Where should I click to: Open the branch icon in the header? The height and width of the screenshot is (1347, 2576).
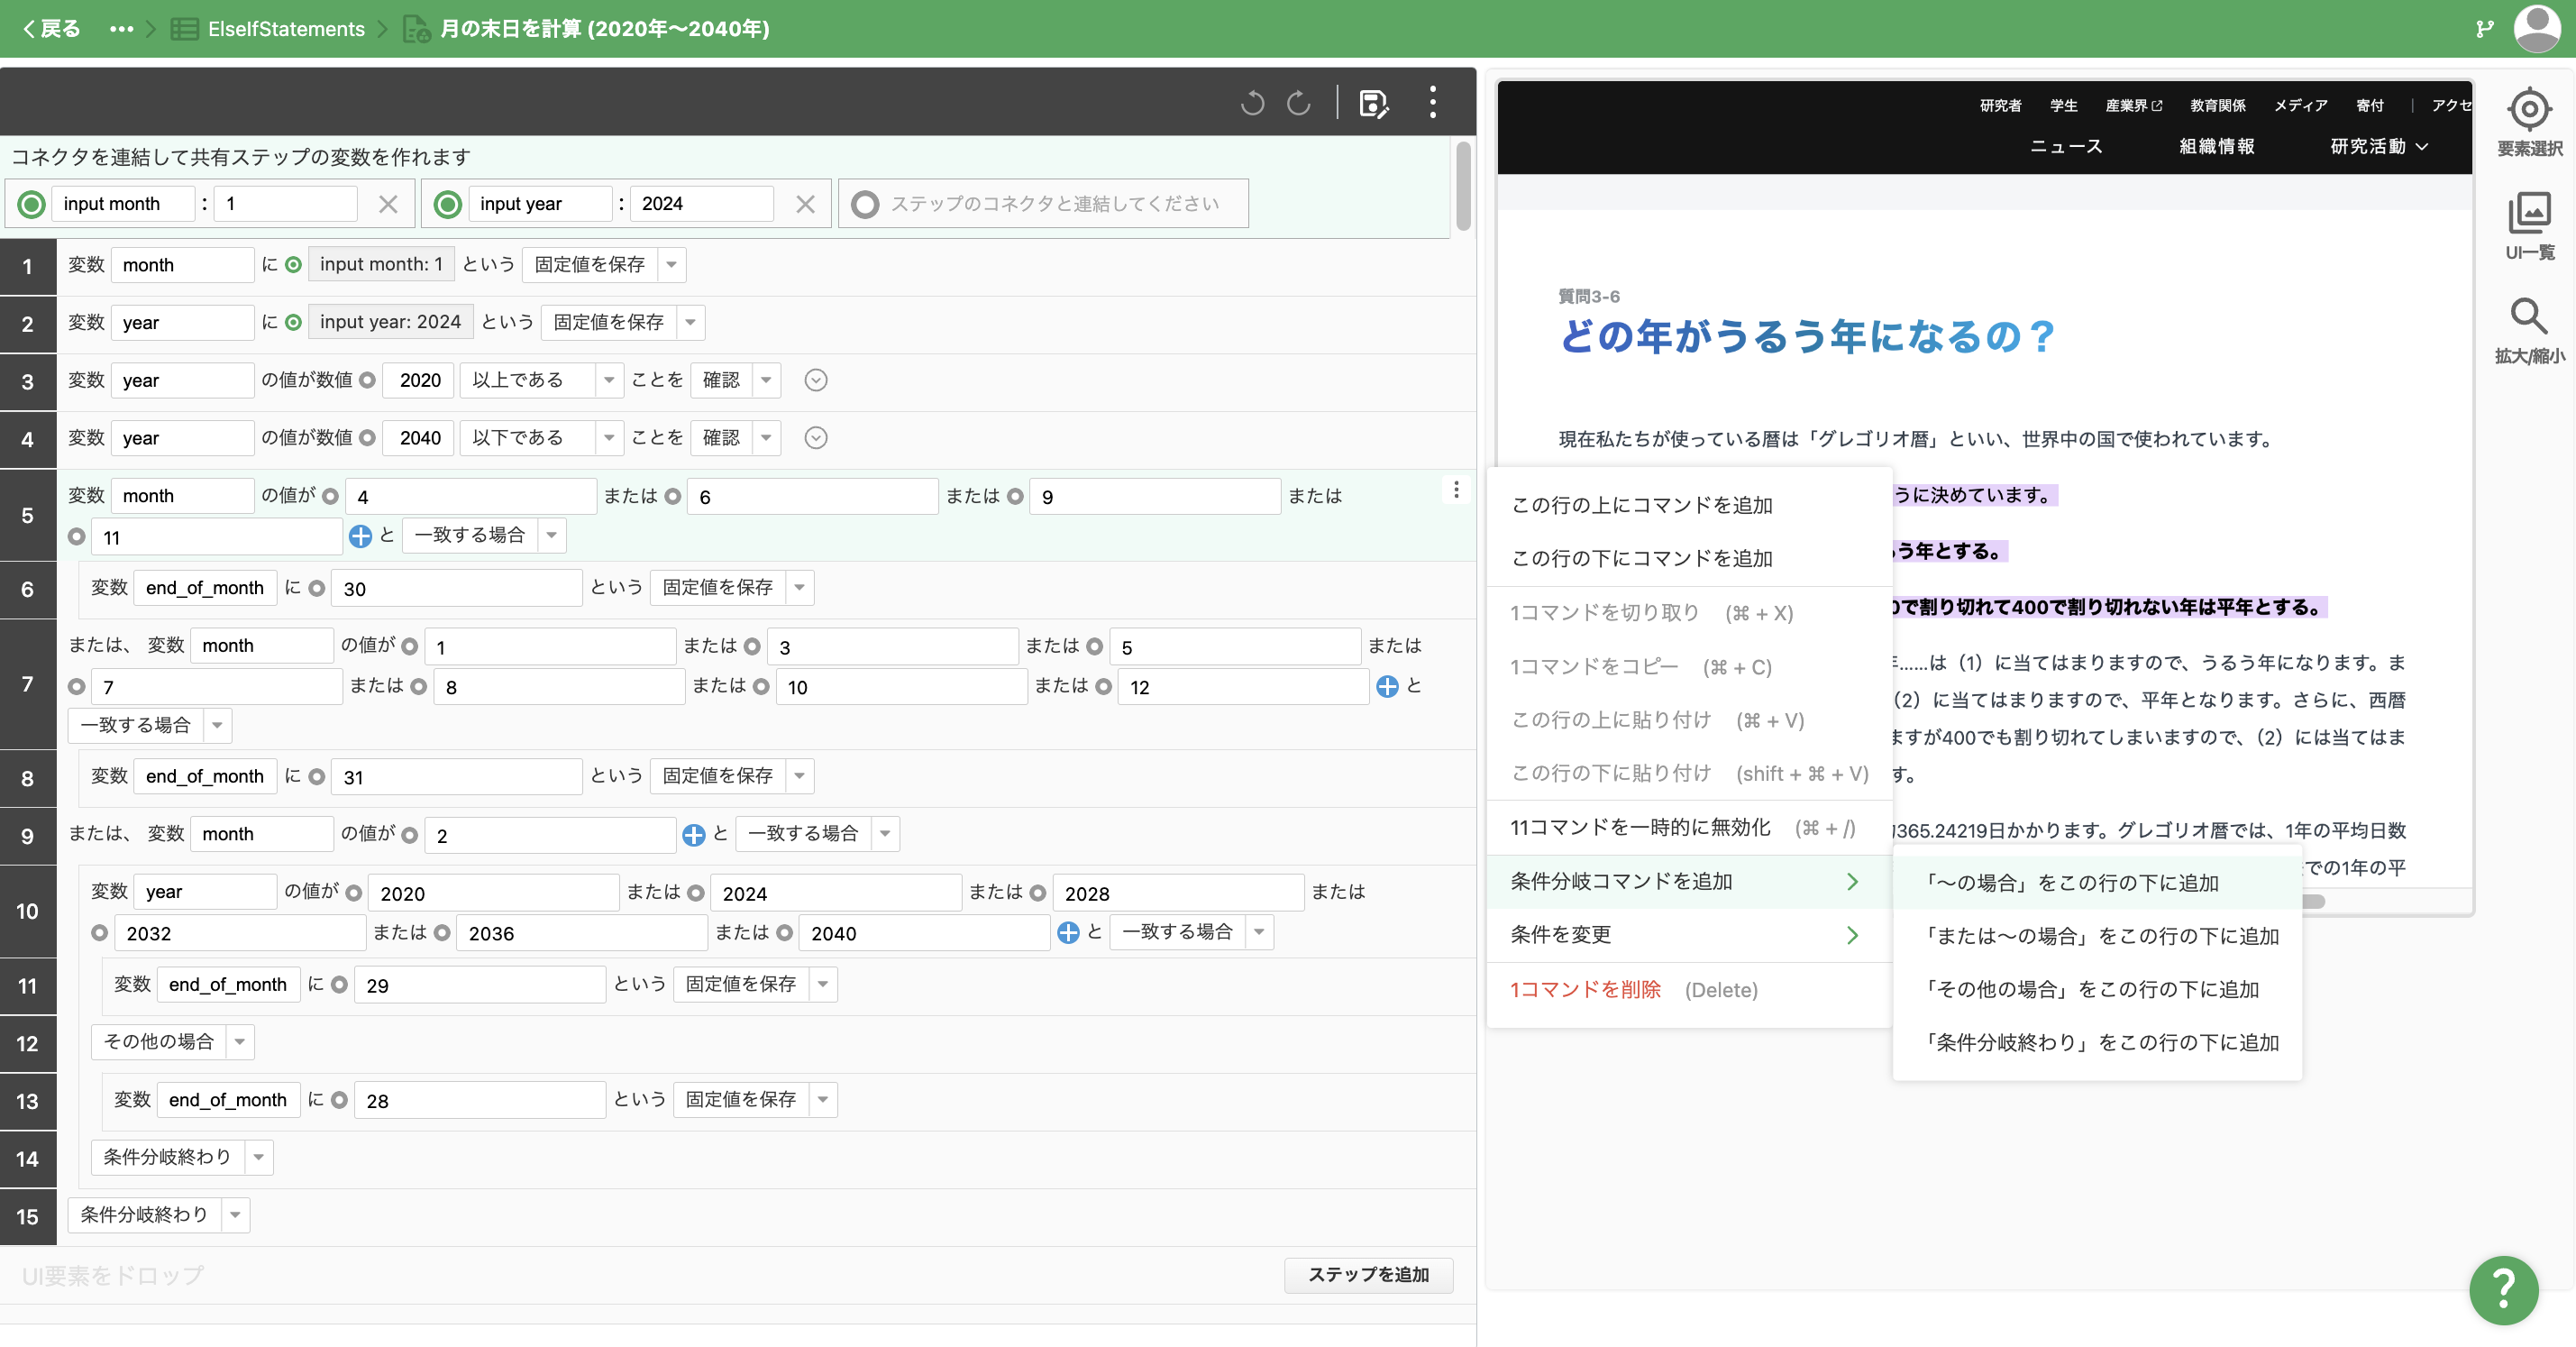coord(2484,28)
